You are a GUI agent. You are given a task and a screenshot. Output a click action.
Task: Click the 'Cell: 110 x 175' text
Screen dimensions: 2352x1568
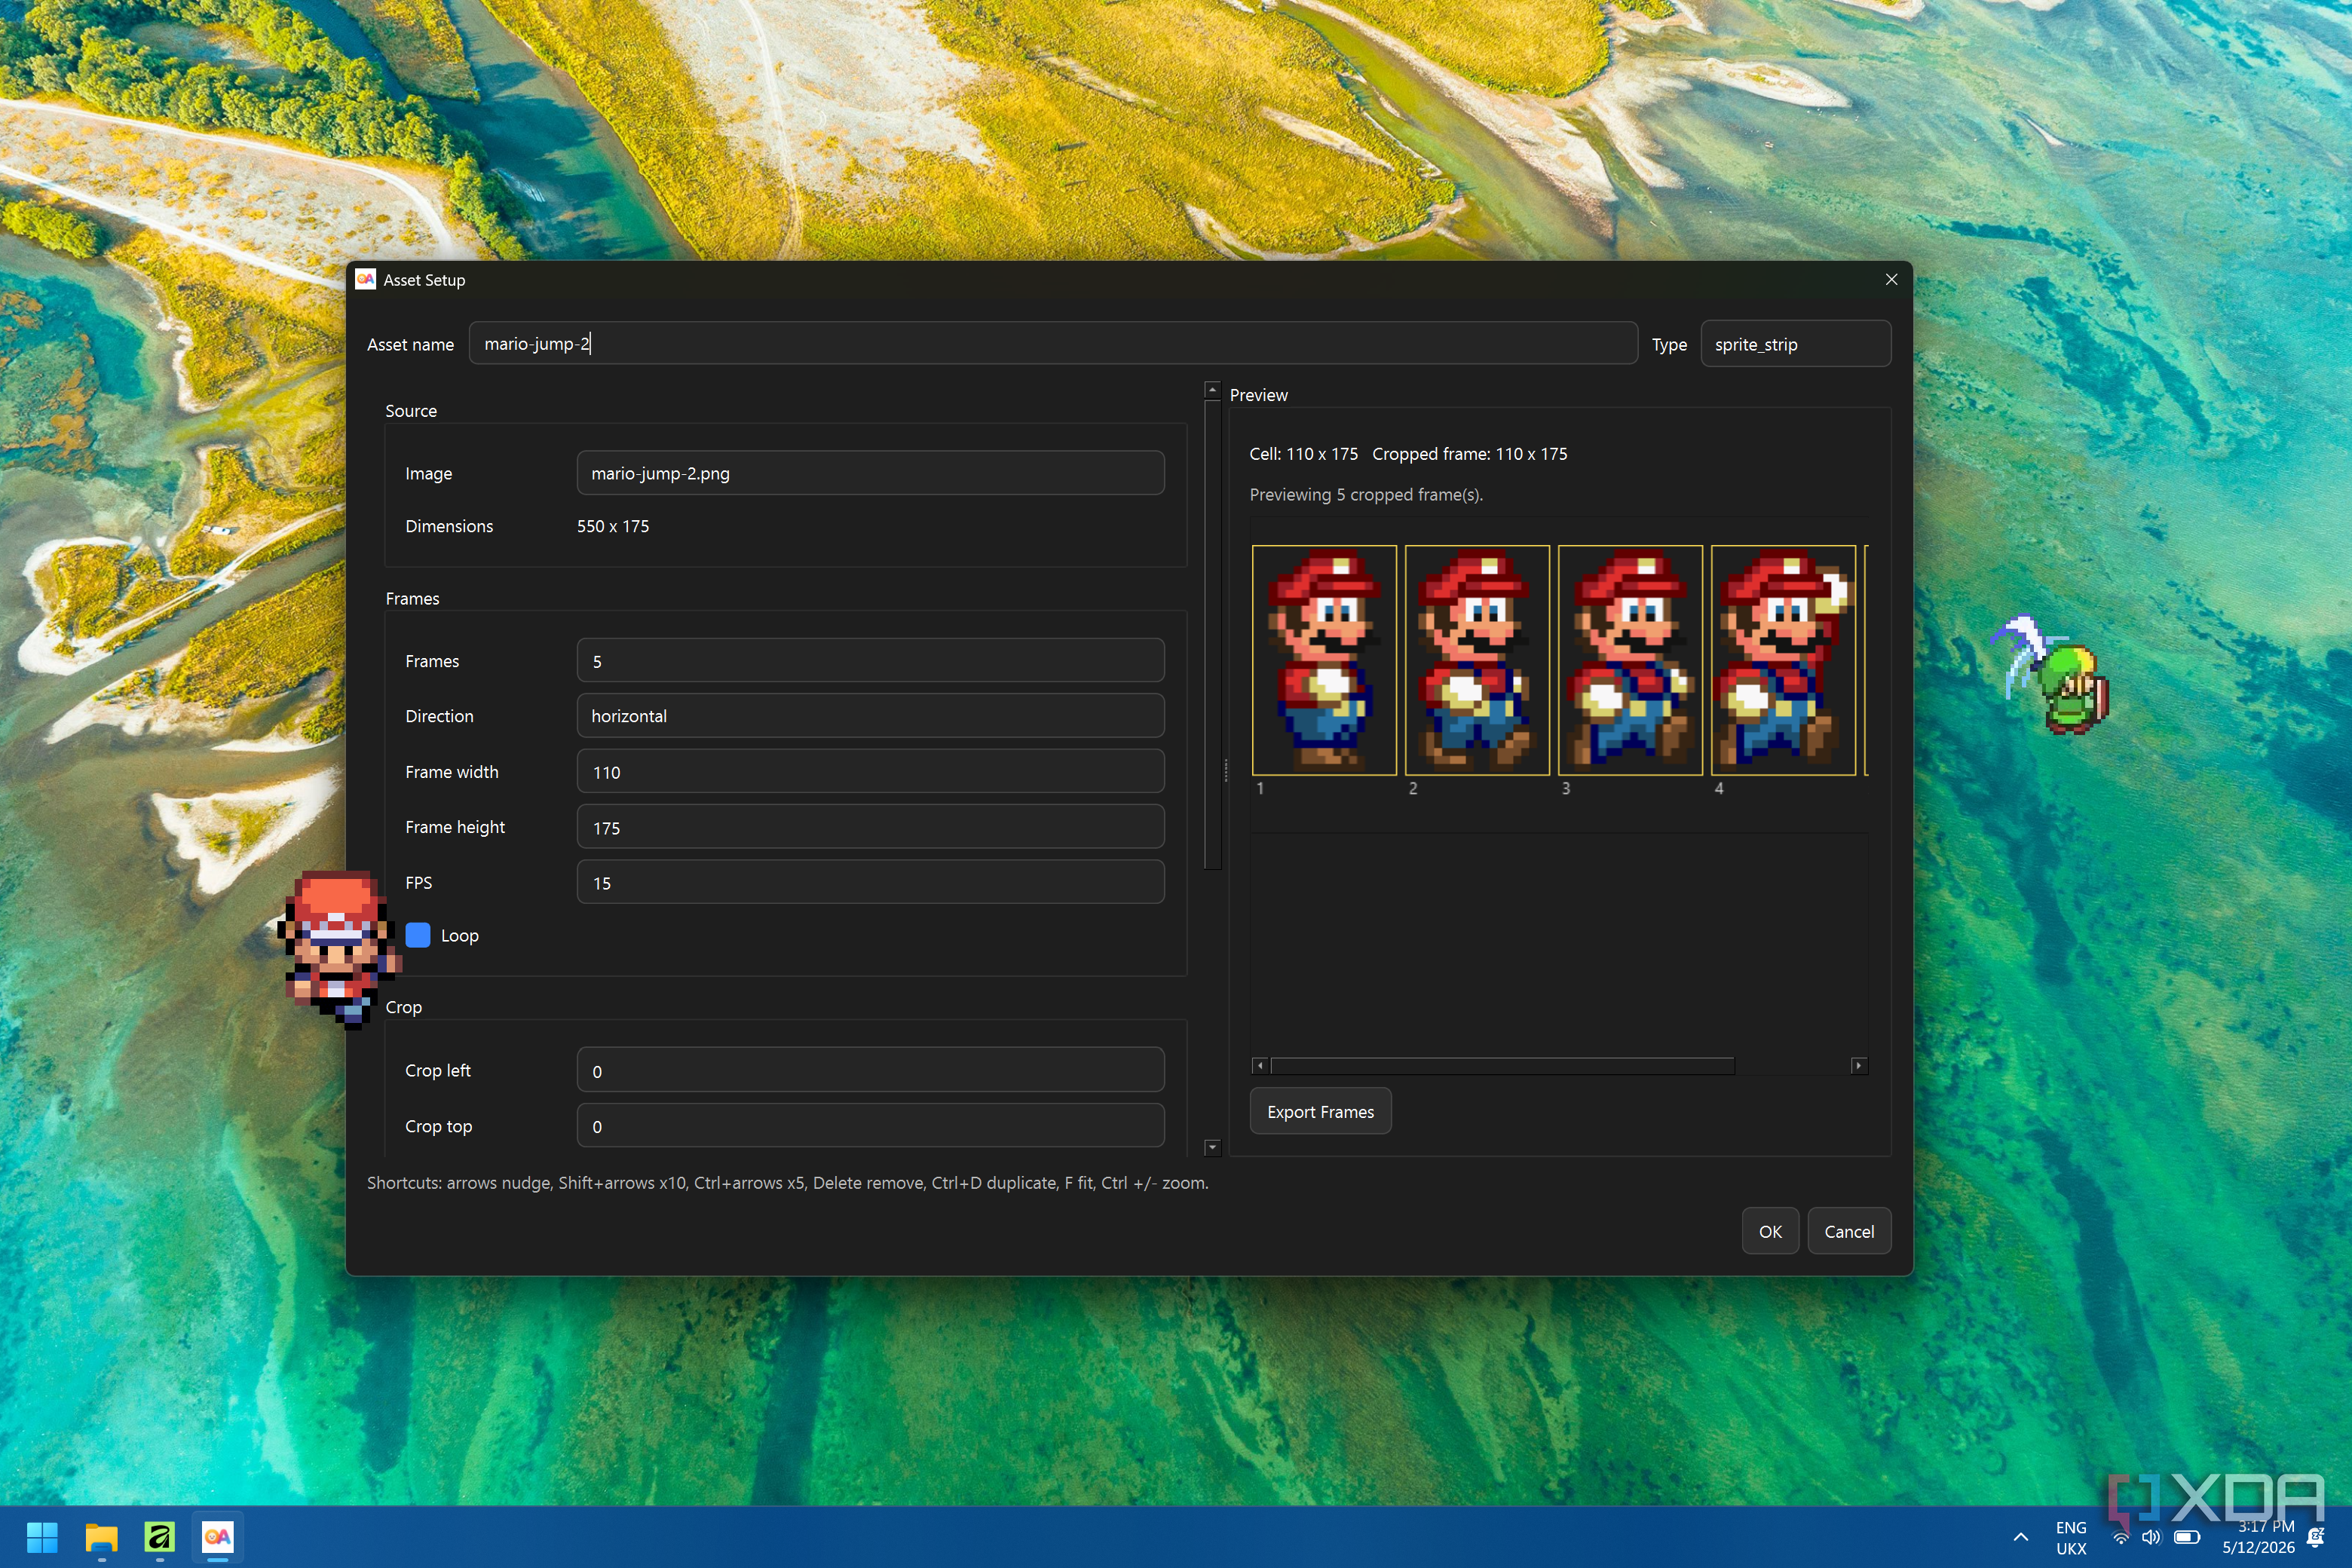tap(1303, 454)
